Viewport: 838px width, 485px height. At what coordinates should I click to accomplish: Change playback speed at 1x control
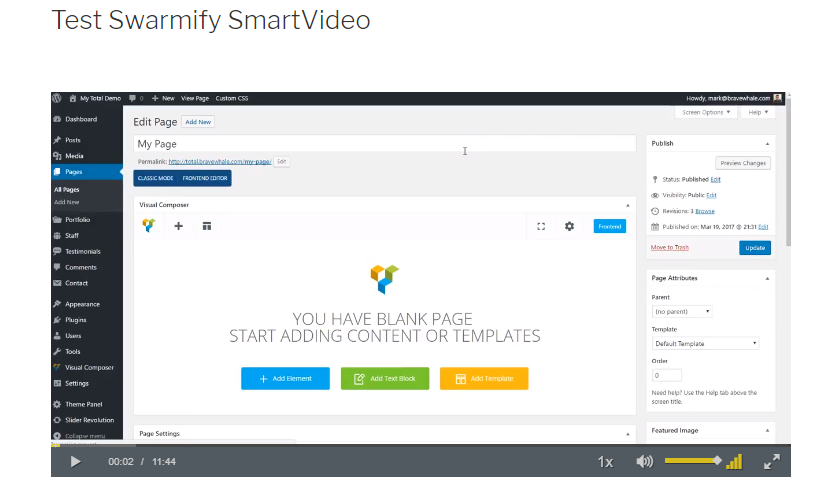click(x=605, y=462)
